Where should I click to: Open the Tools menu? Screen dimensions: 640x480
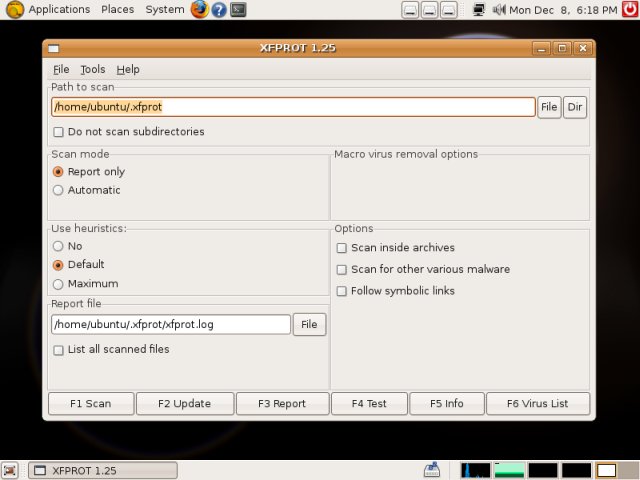click(x=93, y=69)
